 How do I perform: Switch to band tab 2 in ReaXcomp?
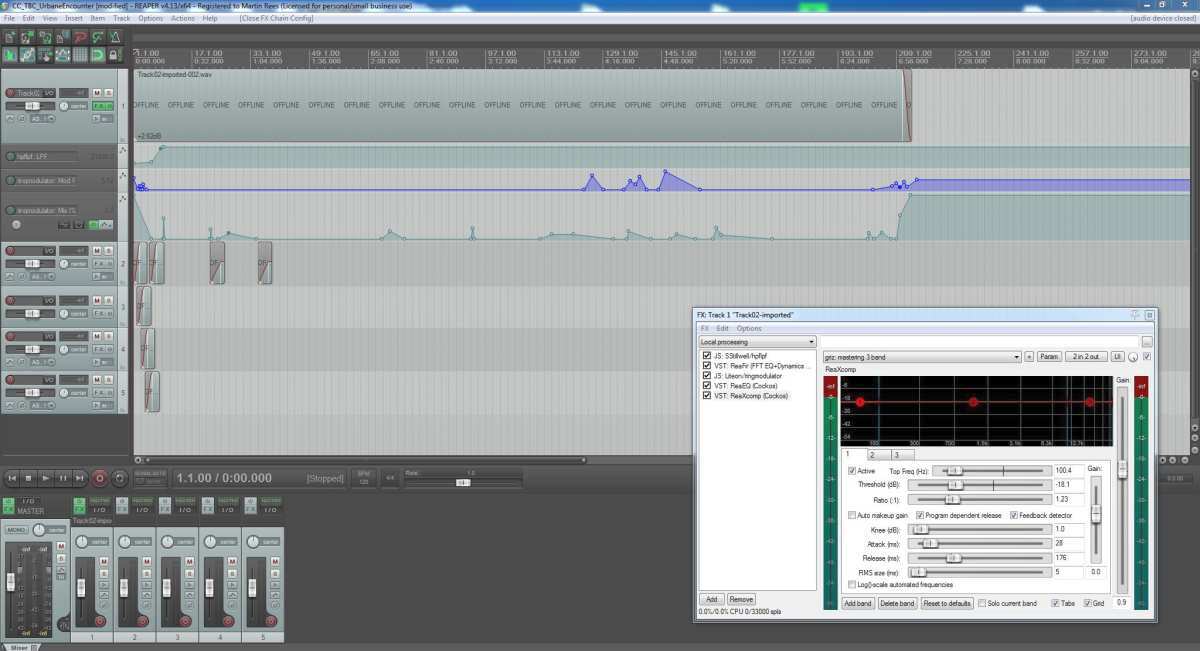[x=870, y=455]
